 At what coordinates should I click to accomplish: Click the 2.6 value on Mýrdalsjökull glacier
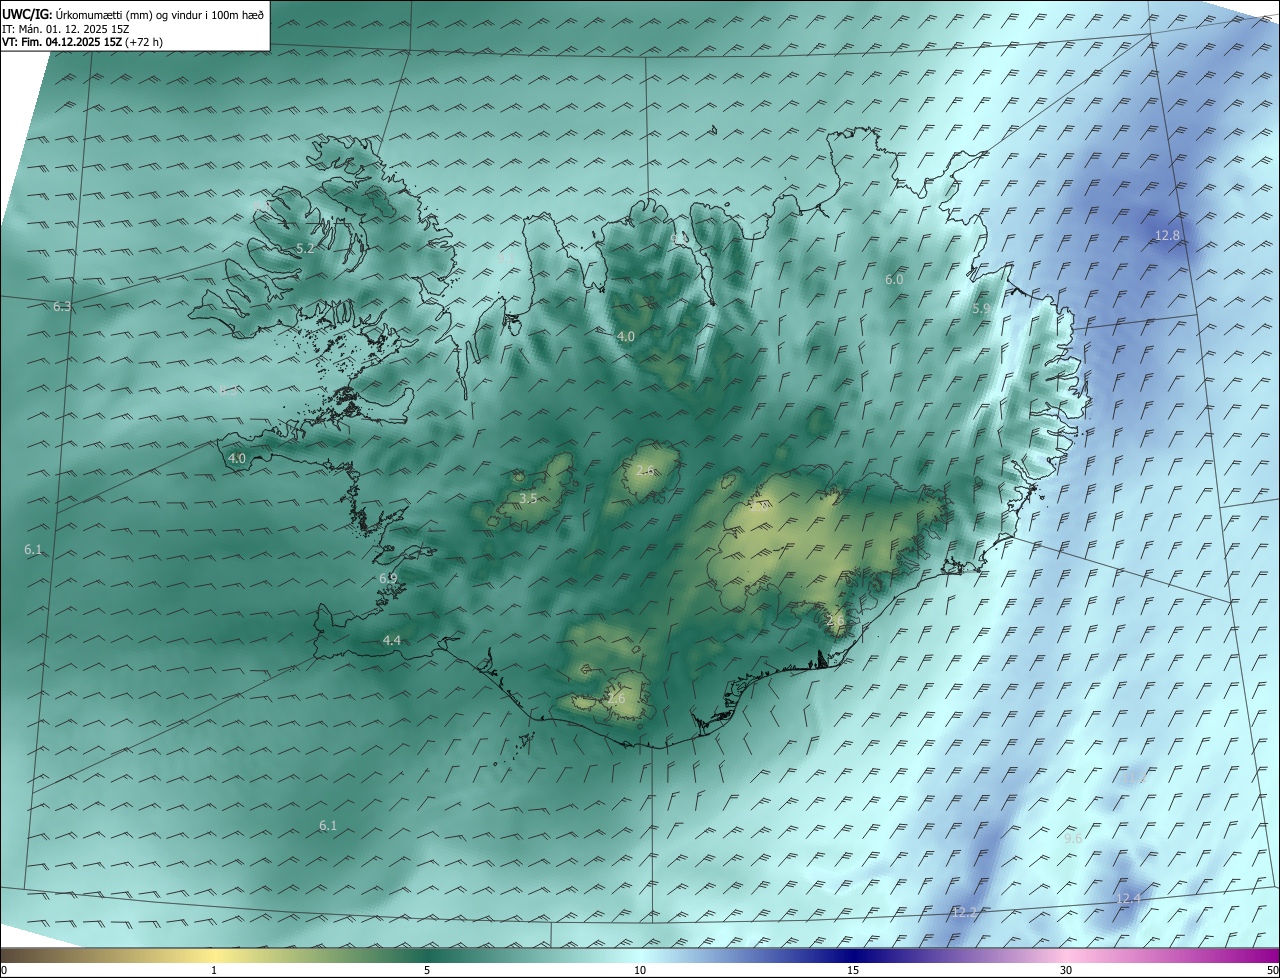coord(616,698)
